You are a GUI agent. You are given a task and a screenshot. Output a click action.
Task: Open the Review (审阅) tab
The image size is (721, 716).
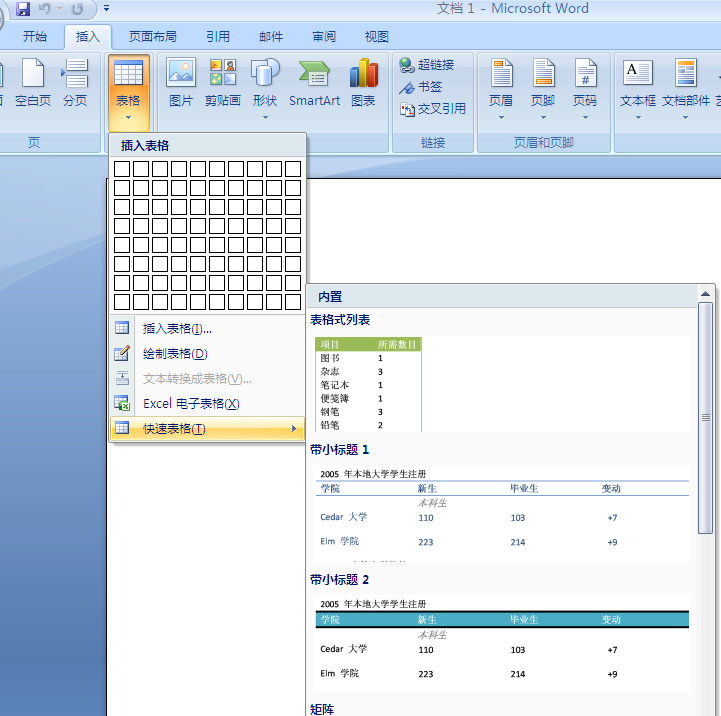(324, 37)
